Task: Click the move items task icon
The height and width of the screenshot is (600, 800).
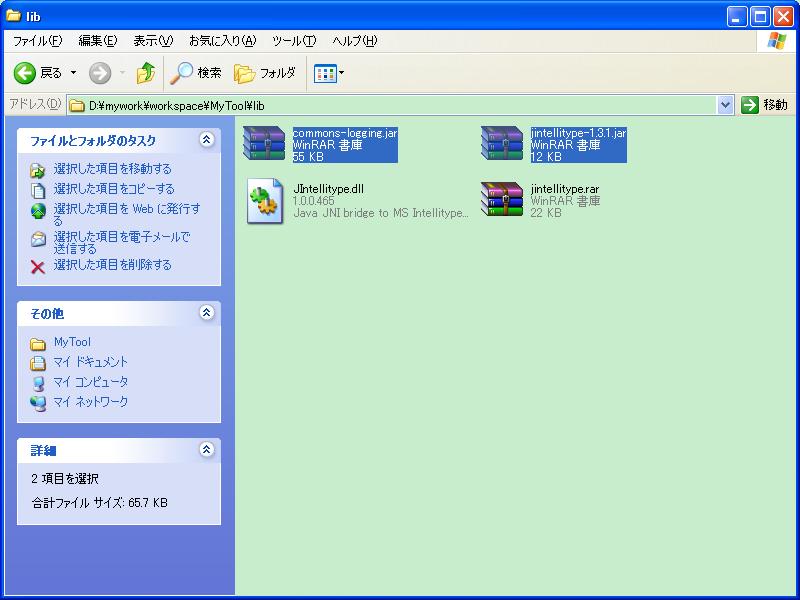Action: coord(38,170)
